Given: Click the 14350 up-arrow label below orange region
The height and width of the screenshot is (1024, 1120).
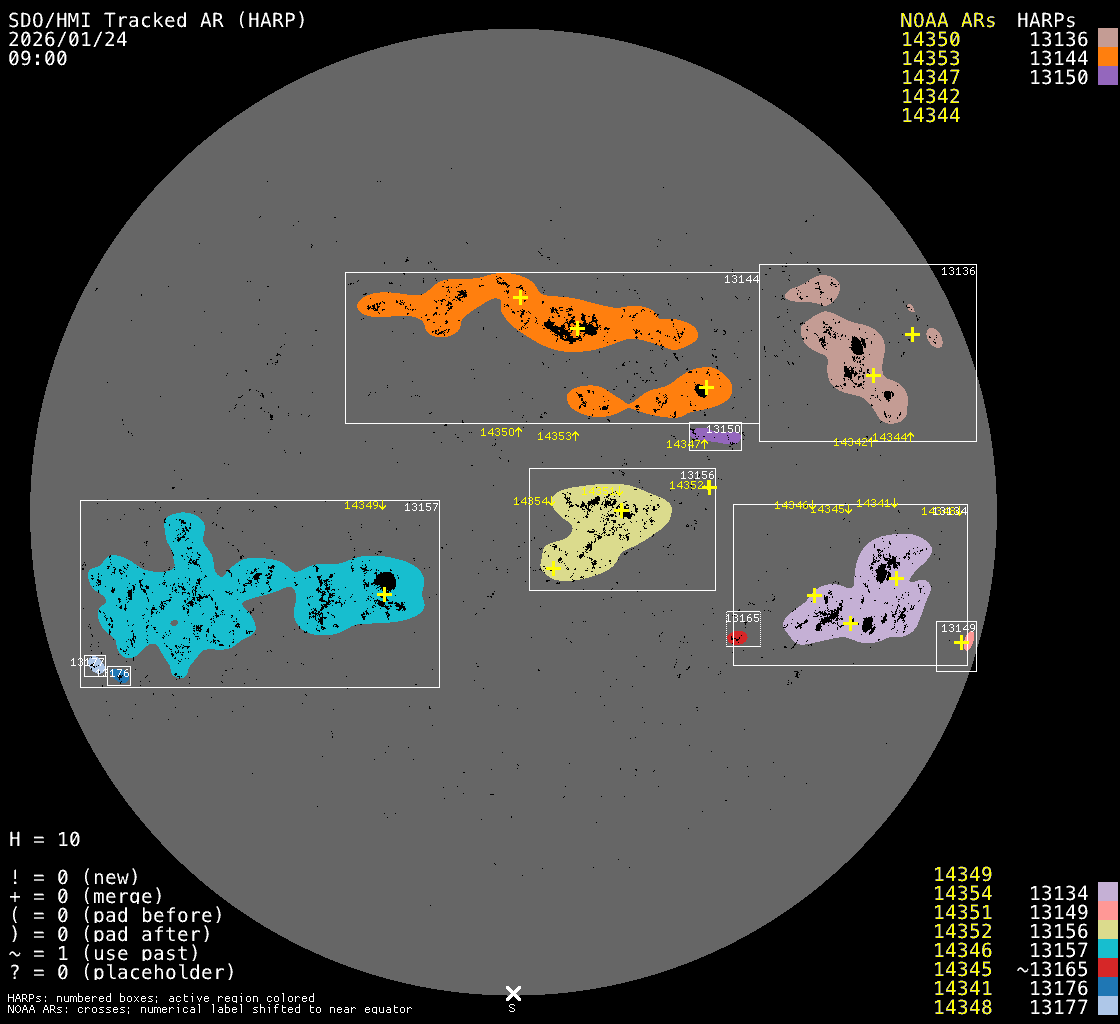Looking at the screenshot, I should tap(501, 432).
